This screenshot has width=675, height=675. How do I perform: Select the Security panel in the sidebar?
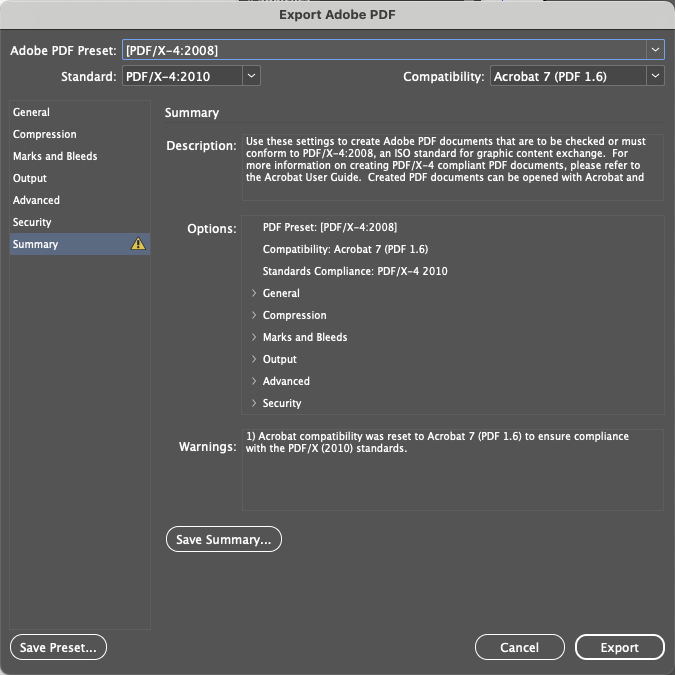tap(80, 222)
